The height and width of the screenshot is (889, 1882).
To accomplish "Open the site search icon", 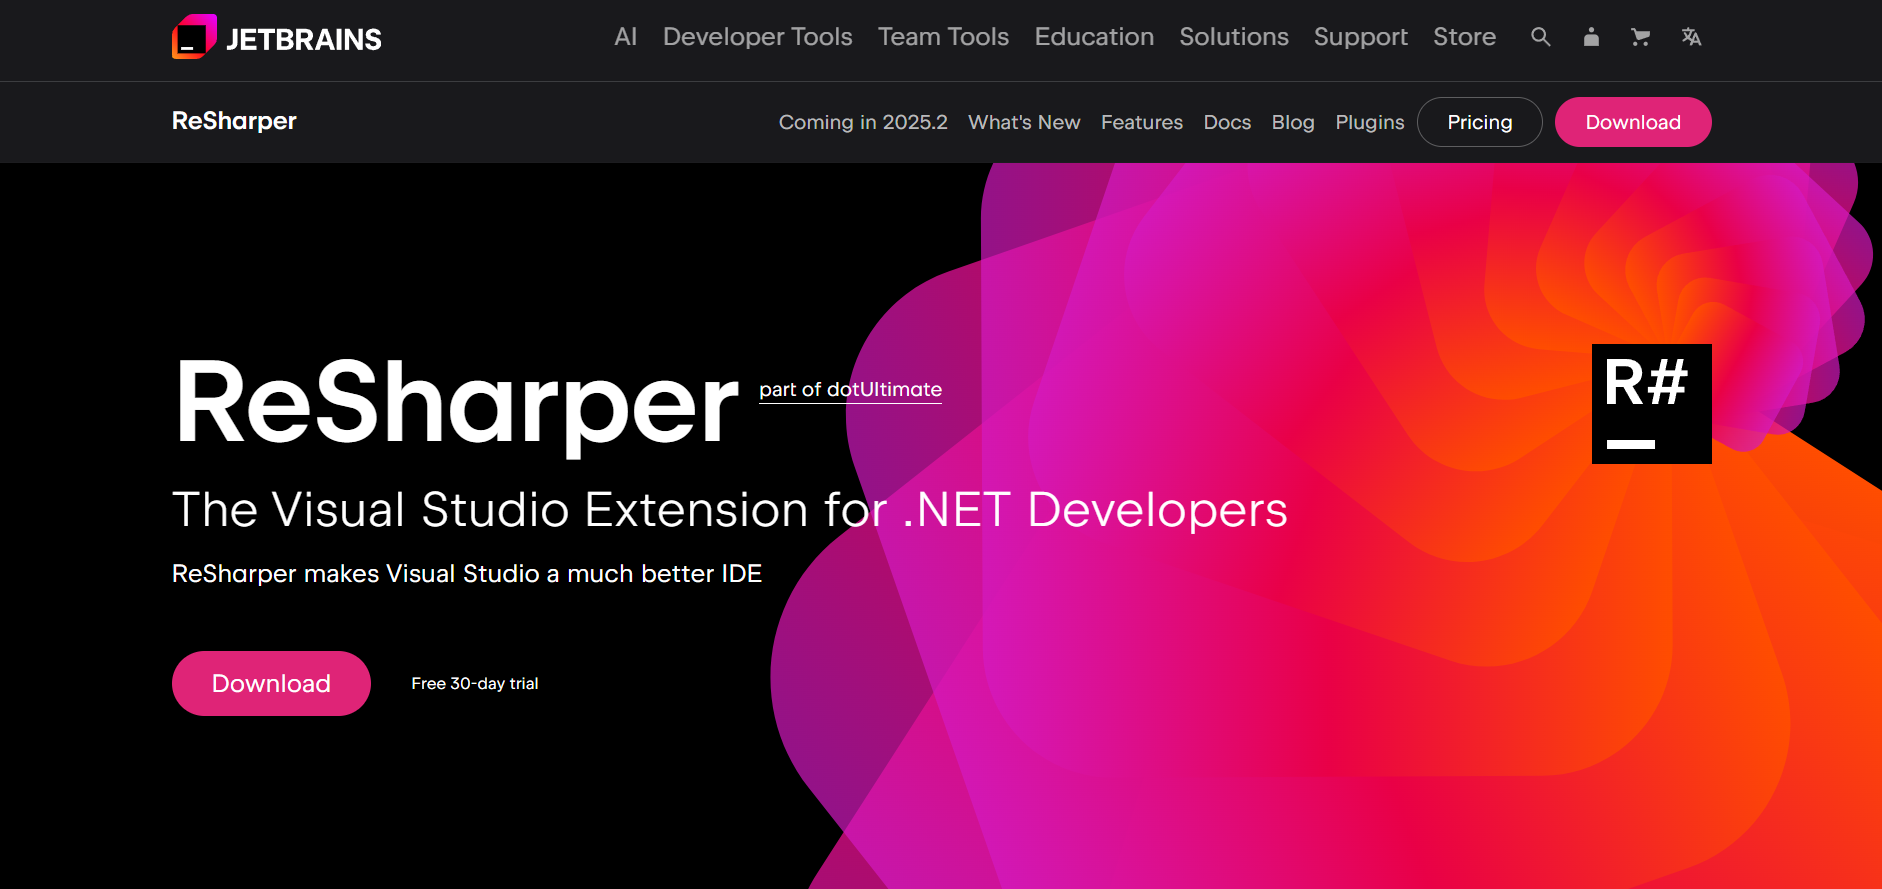I will (x=1541, y=37).
